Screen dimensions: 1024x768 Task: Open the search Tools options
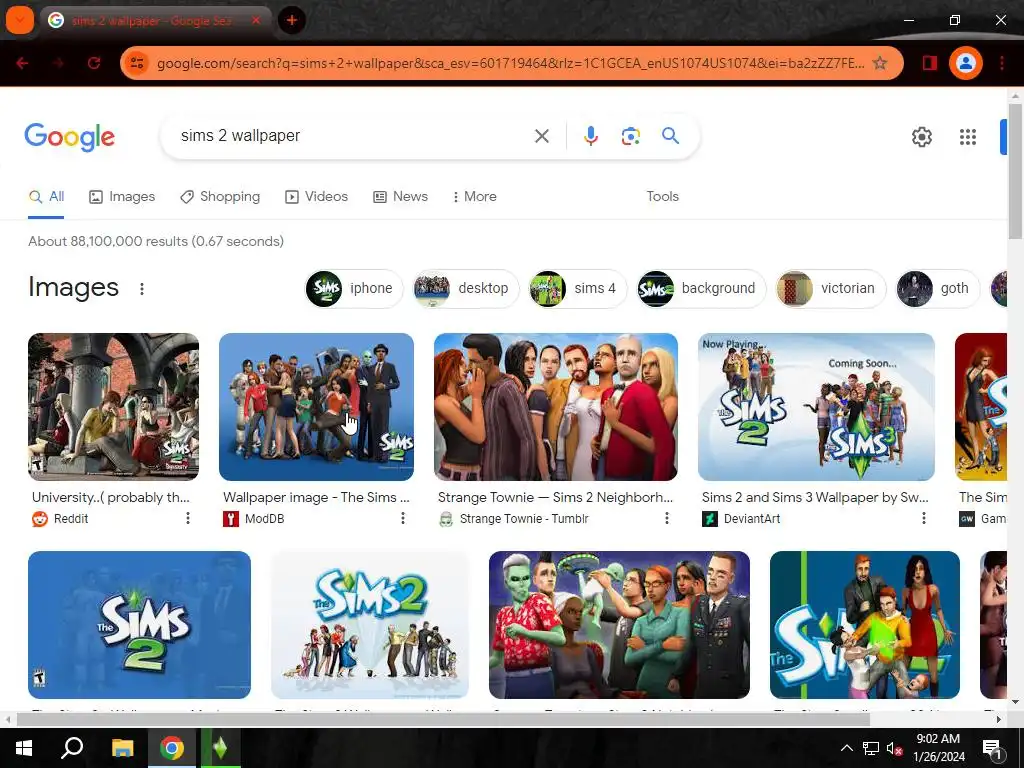(x=662, y=197)
